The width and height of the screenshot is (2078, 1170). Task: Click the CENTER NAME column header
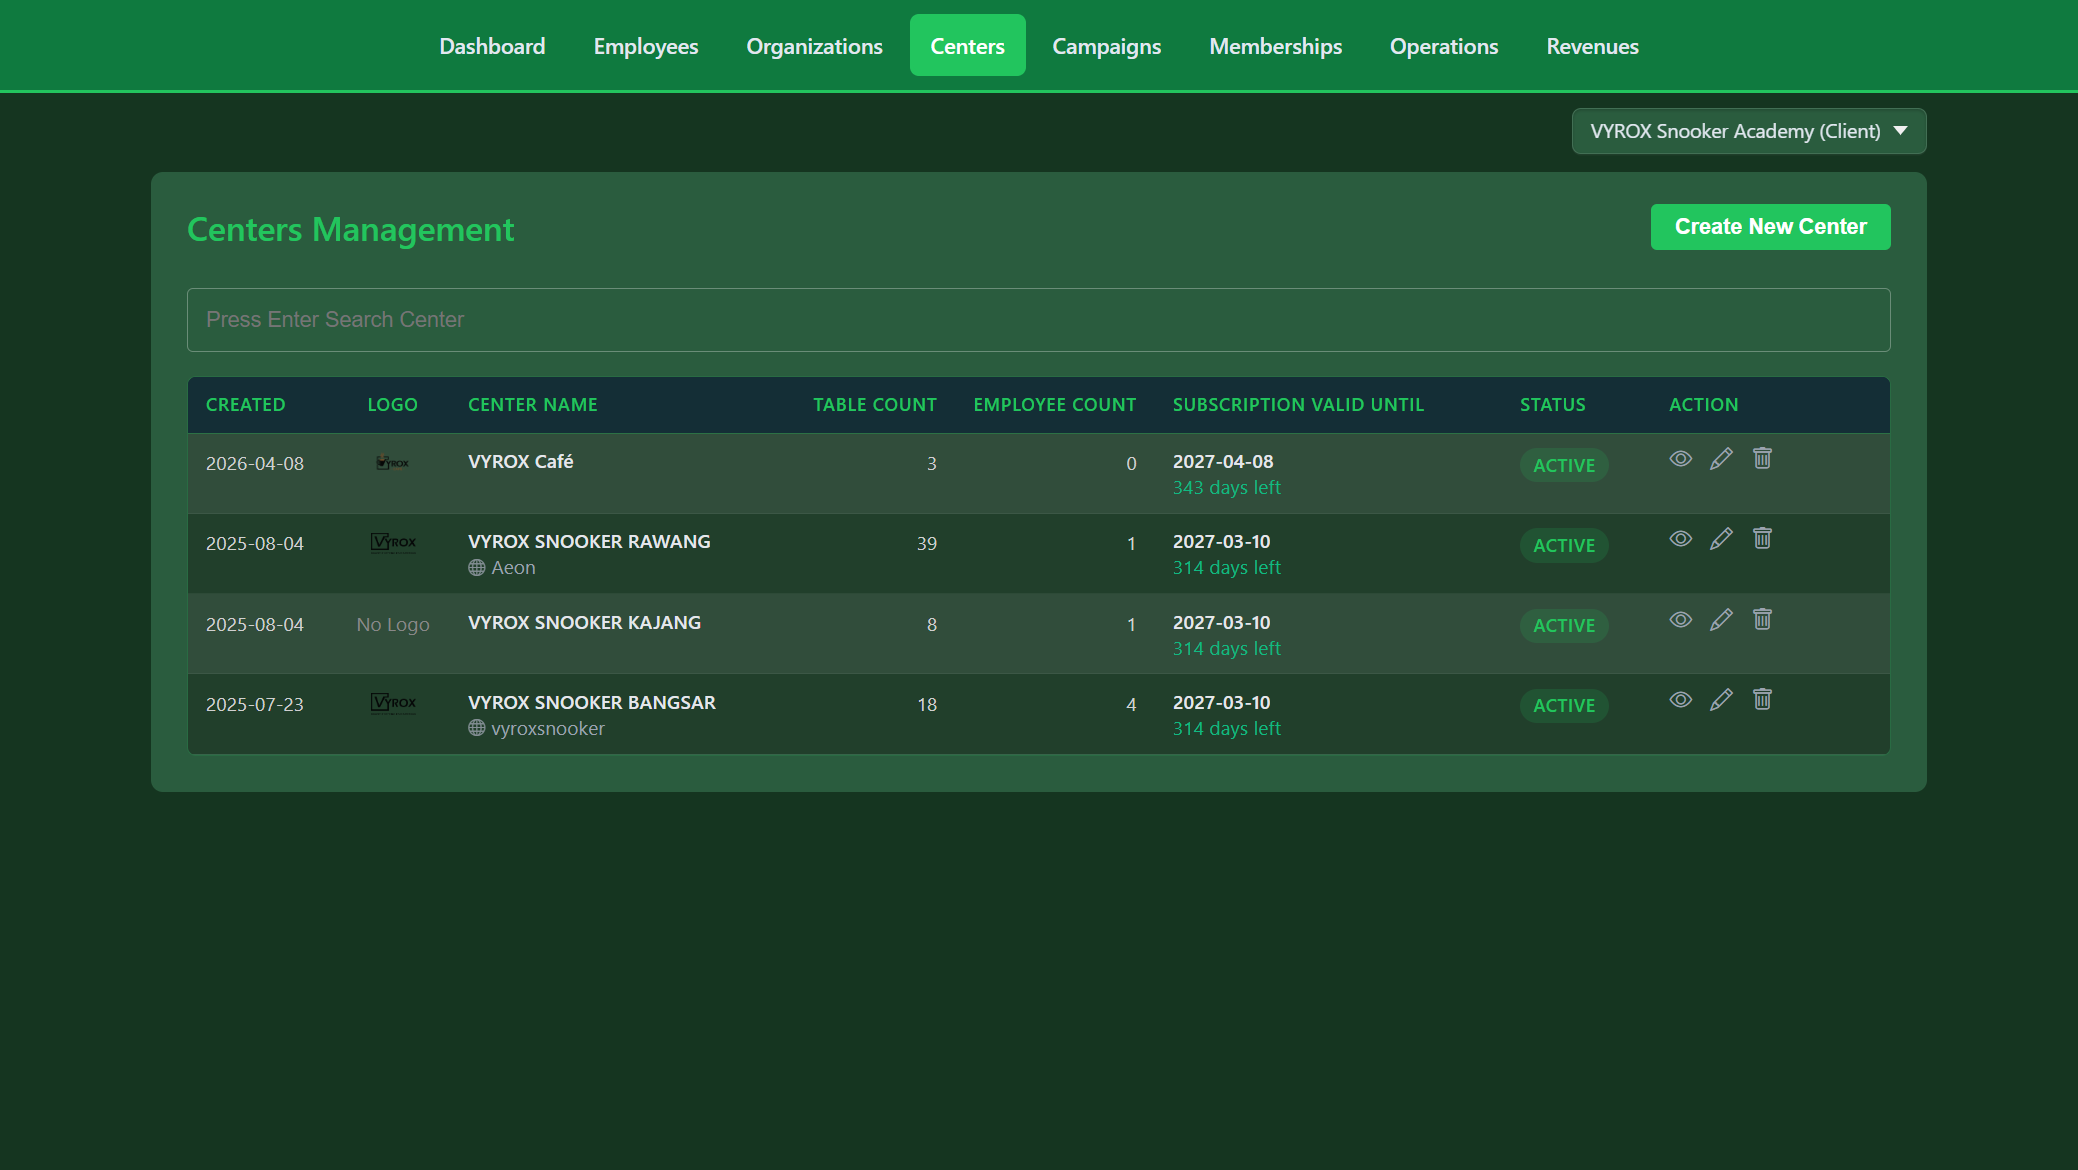tap(532, 405)
